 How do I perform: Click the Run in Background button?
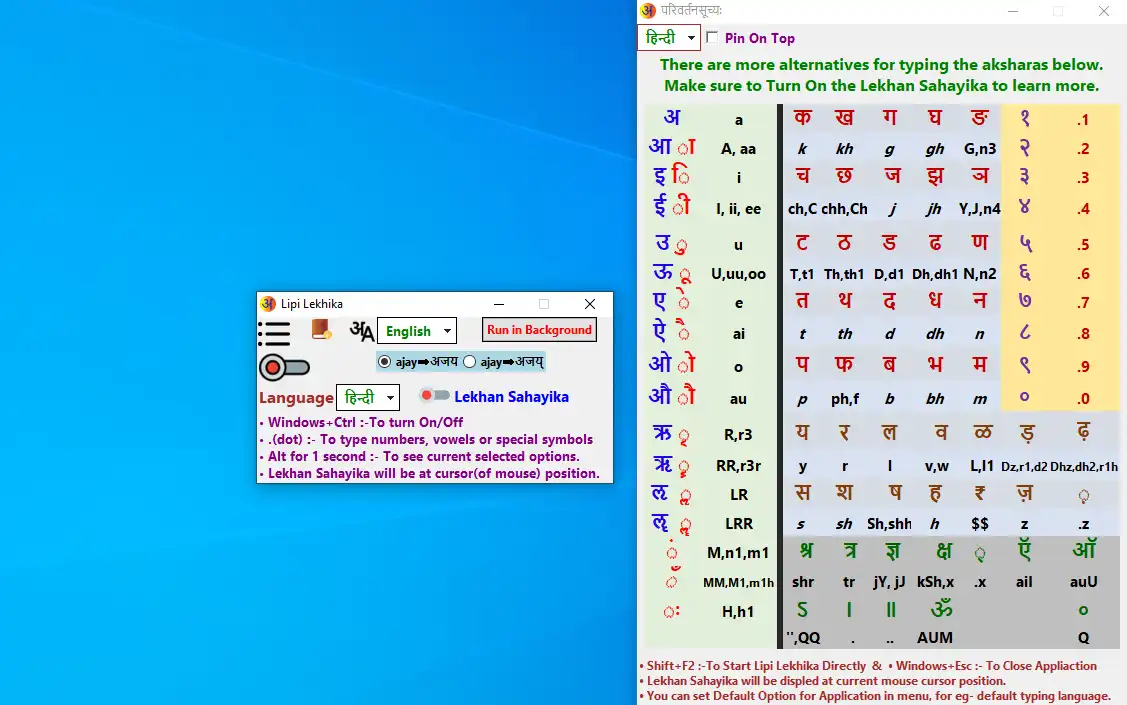(x=539, y=330)
